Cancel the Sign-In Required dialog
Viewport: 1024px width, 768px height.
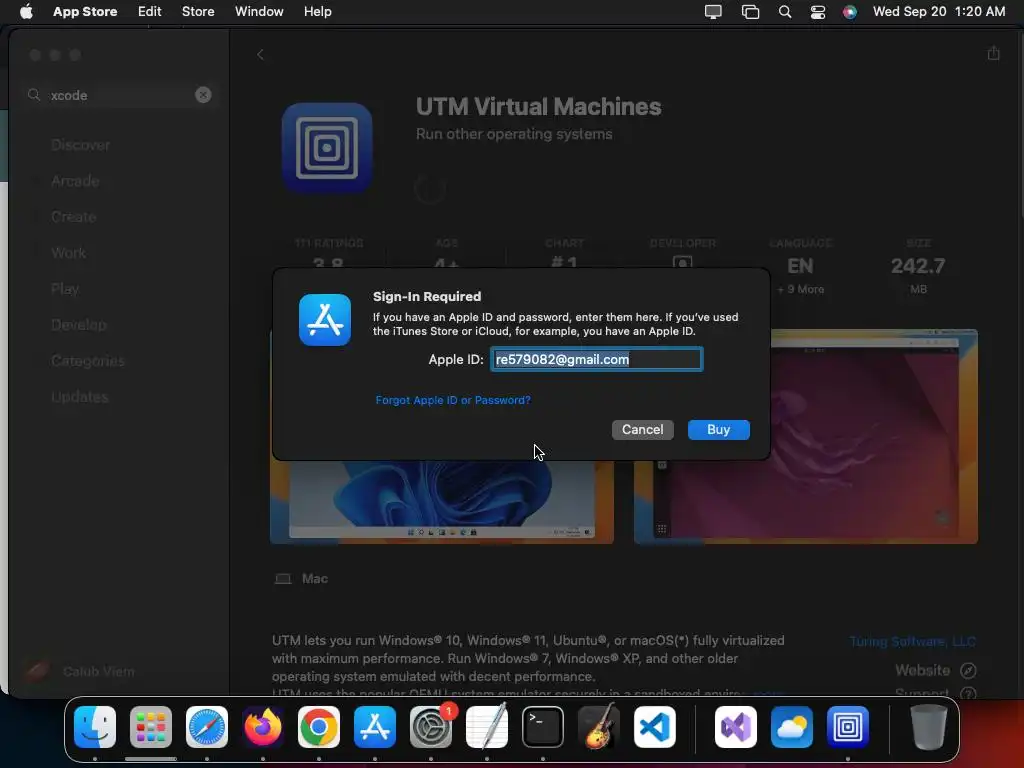643,430
